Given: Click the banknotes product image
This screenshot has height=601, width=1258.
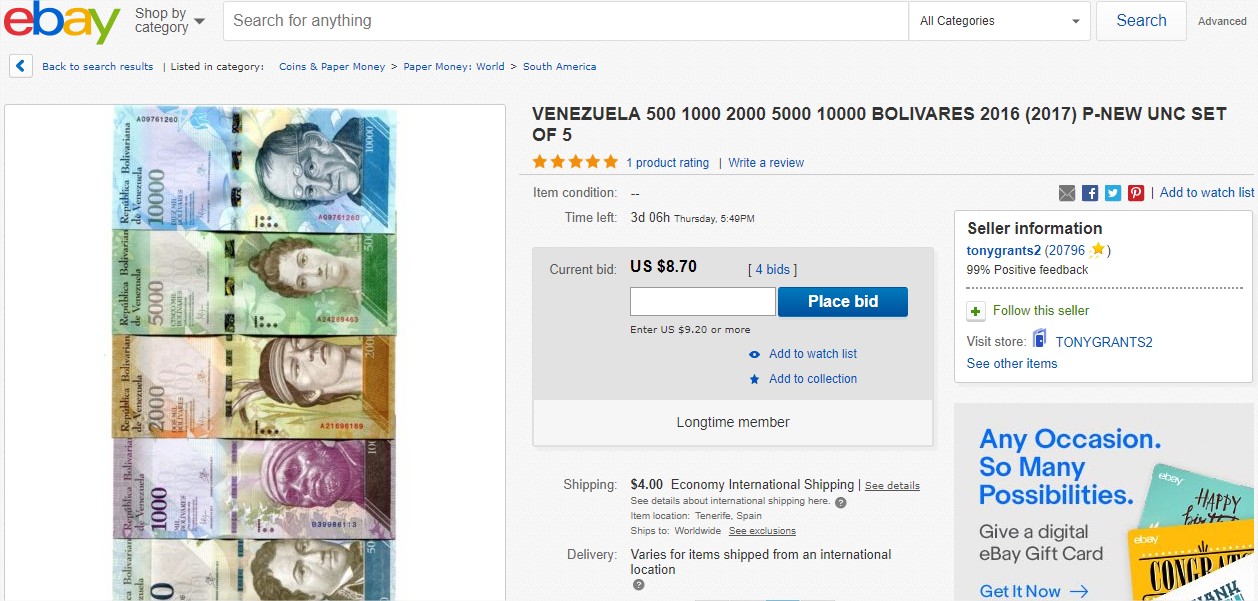Looking at the screenshot, I should click(255, 352).
